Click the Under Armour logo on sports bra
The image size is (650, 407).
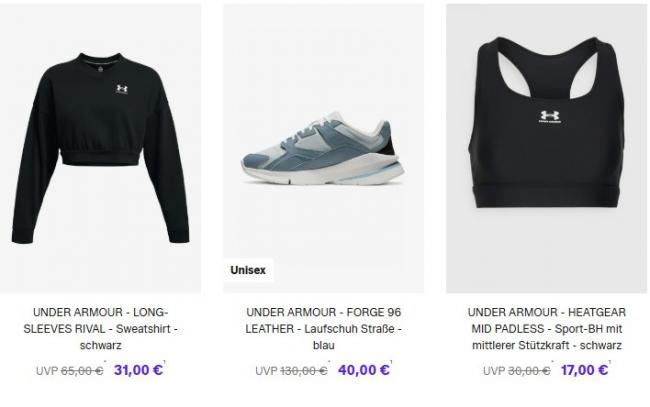tap(550, 116)
